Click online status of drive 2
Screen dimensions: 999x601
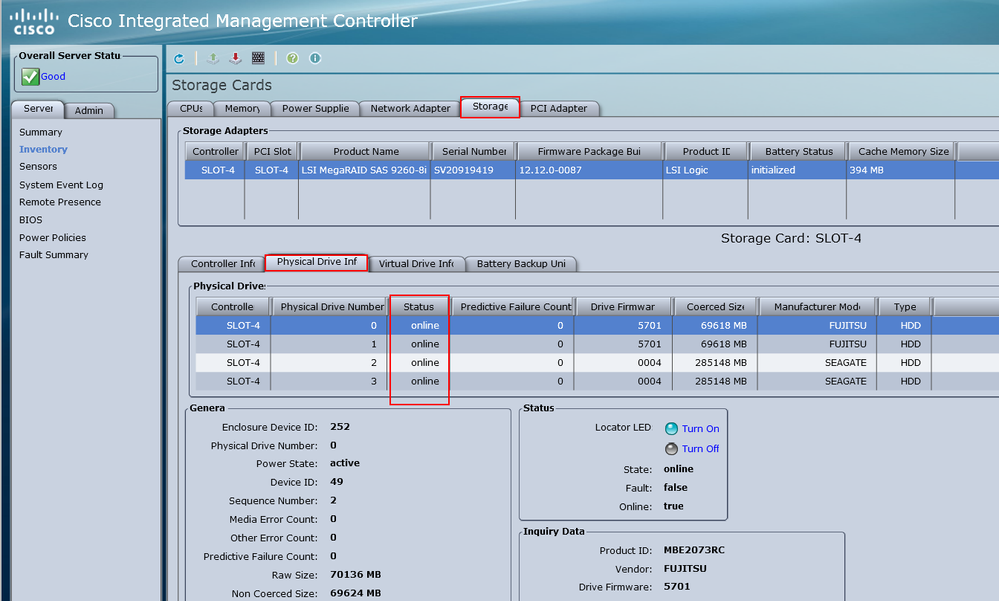coord(425,363)
